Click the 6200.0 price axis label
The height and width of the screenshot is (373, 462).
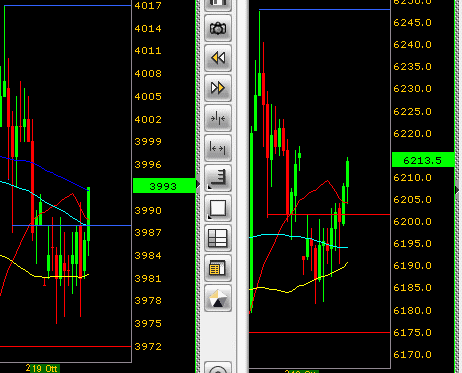[412, 222]
